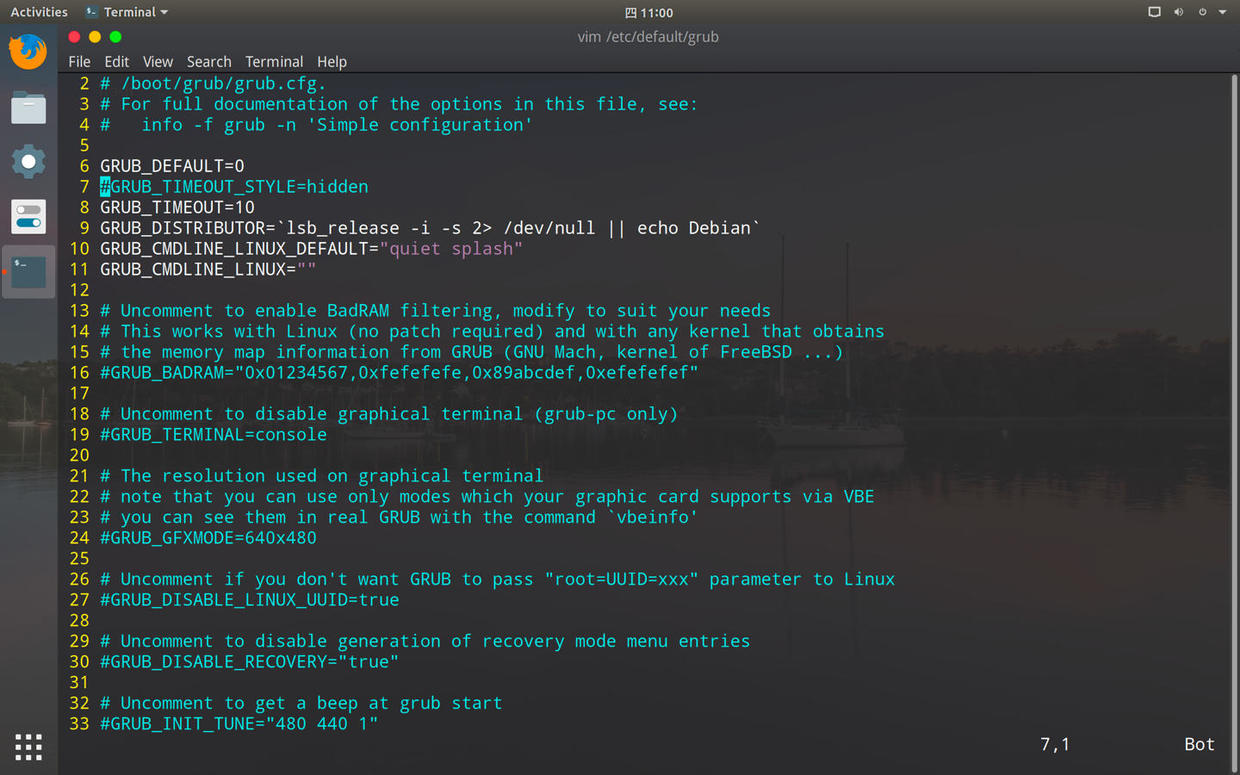
Task: Place cursor on GRUB_TIMEOUT=10 line
Action: click(177, 207)
